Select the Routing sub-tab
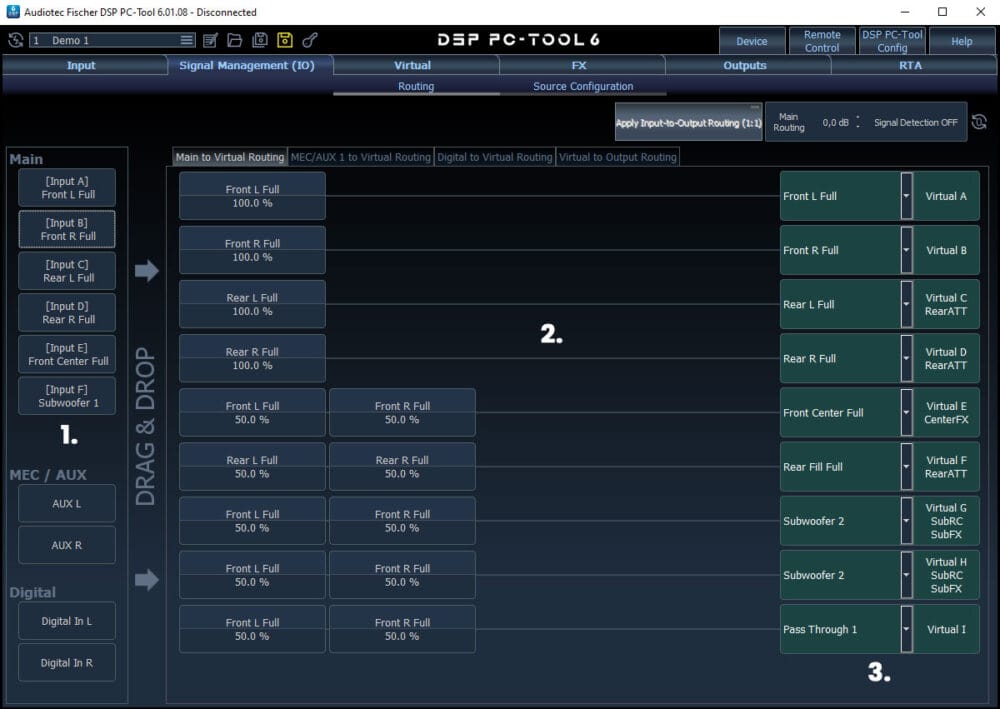 click(416, 86)
